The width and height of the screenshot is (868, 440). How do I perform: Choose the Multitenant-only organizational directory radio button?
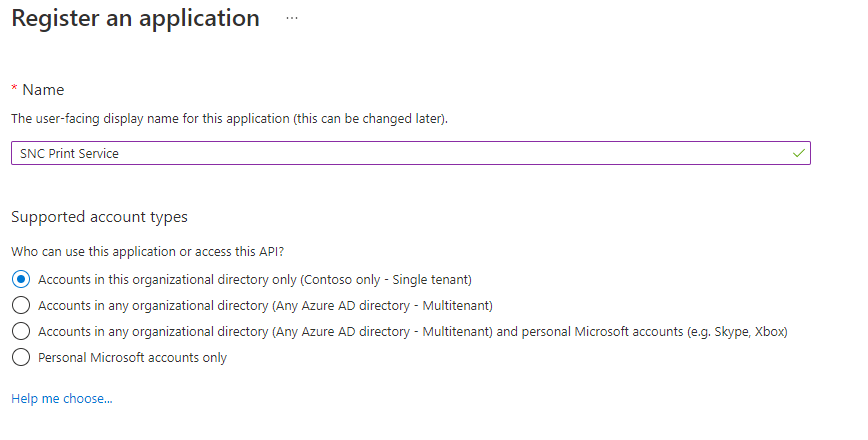20,305
